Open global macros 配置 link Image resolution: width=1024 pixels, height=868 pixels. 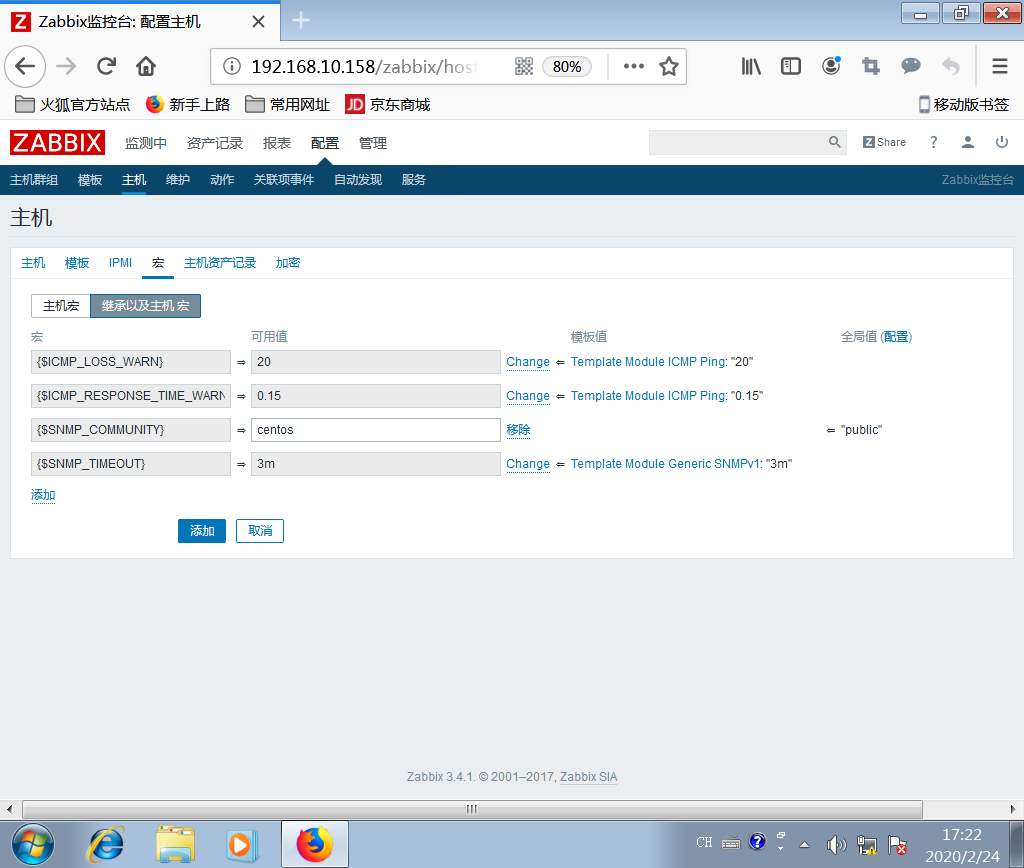pos(896,337)
